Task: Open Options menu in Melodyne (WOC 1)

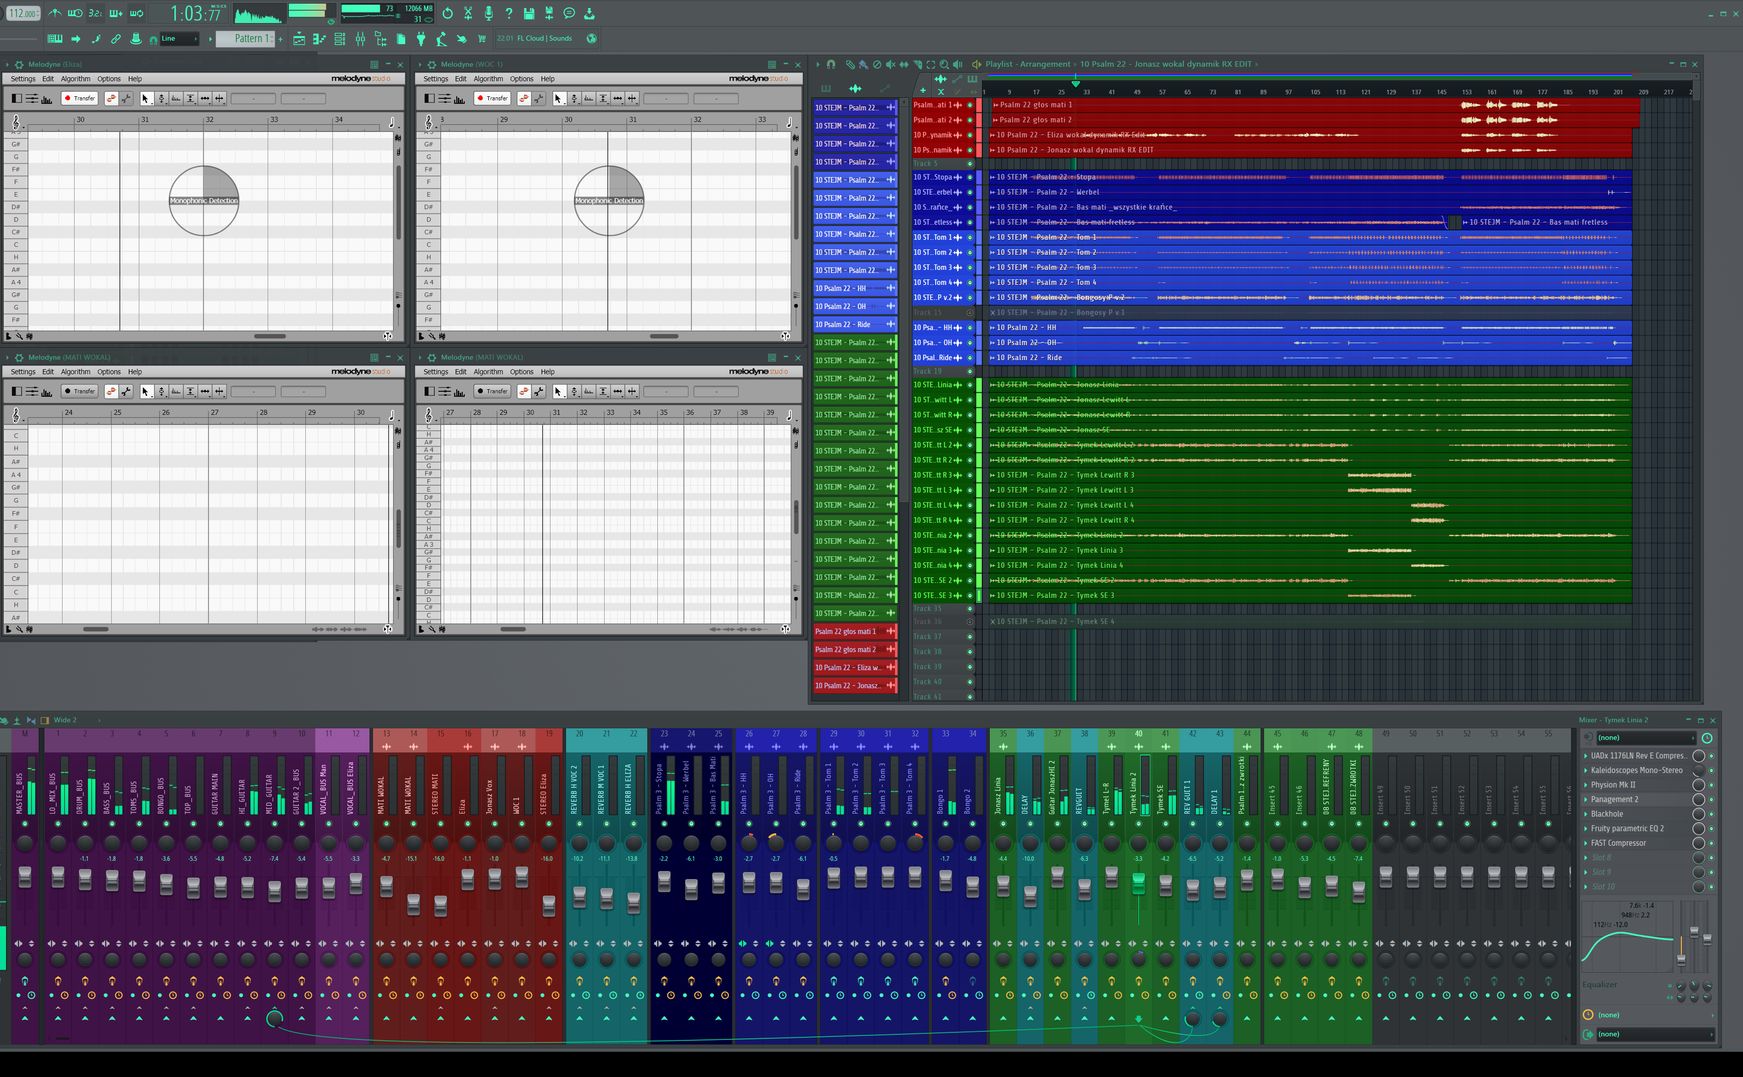Action: (x=522, y=79)
